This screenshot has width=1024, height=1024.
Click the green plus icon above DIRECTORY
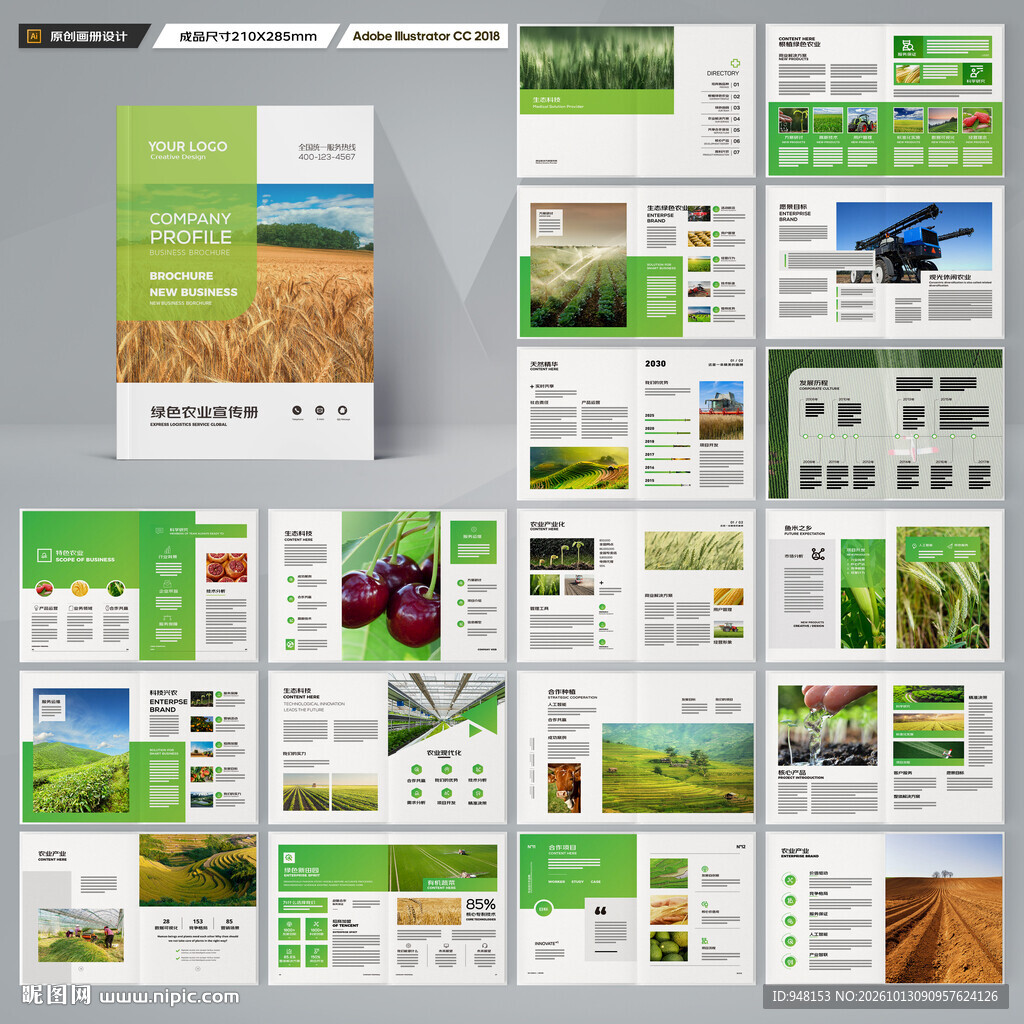pos(735,63)
